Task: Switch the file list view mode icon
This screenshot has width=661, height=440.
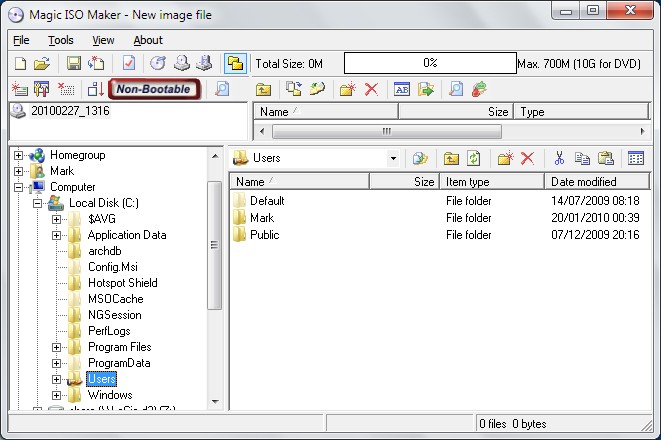Action: tap(635, 158)
